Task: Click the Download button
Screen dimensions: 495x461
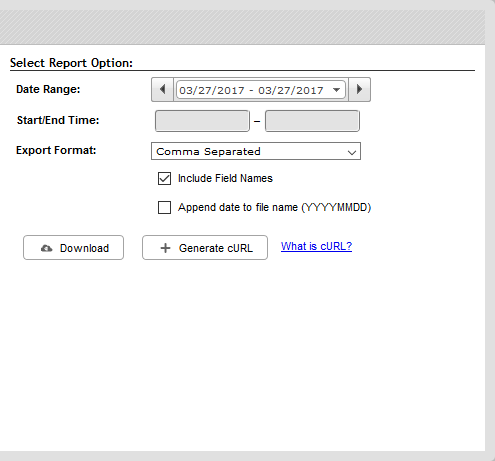Action: [x=73, y=248]
